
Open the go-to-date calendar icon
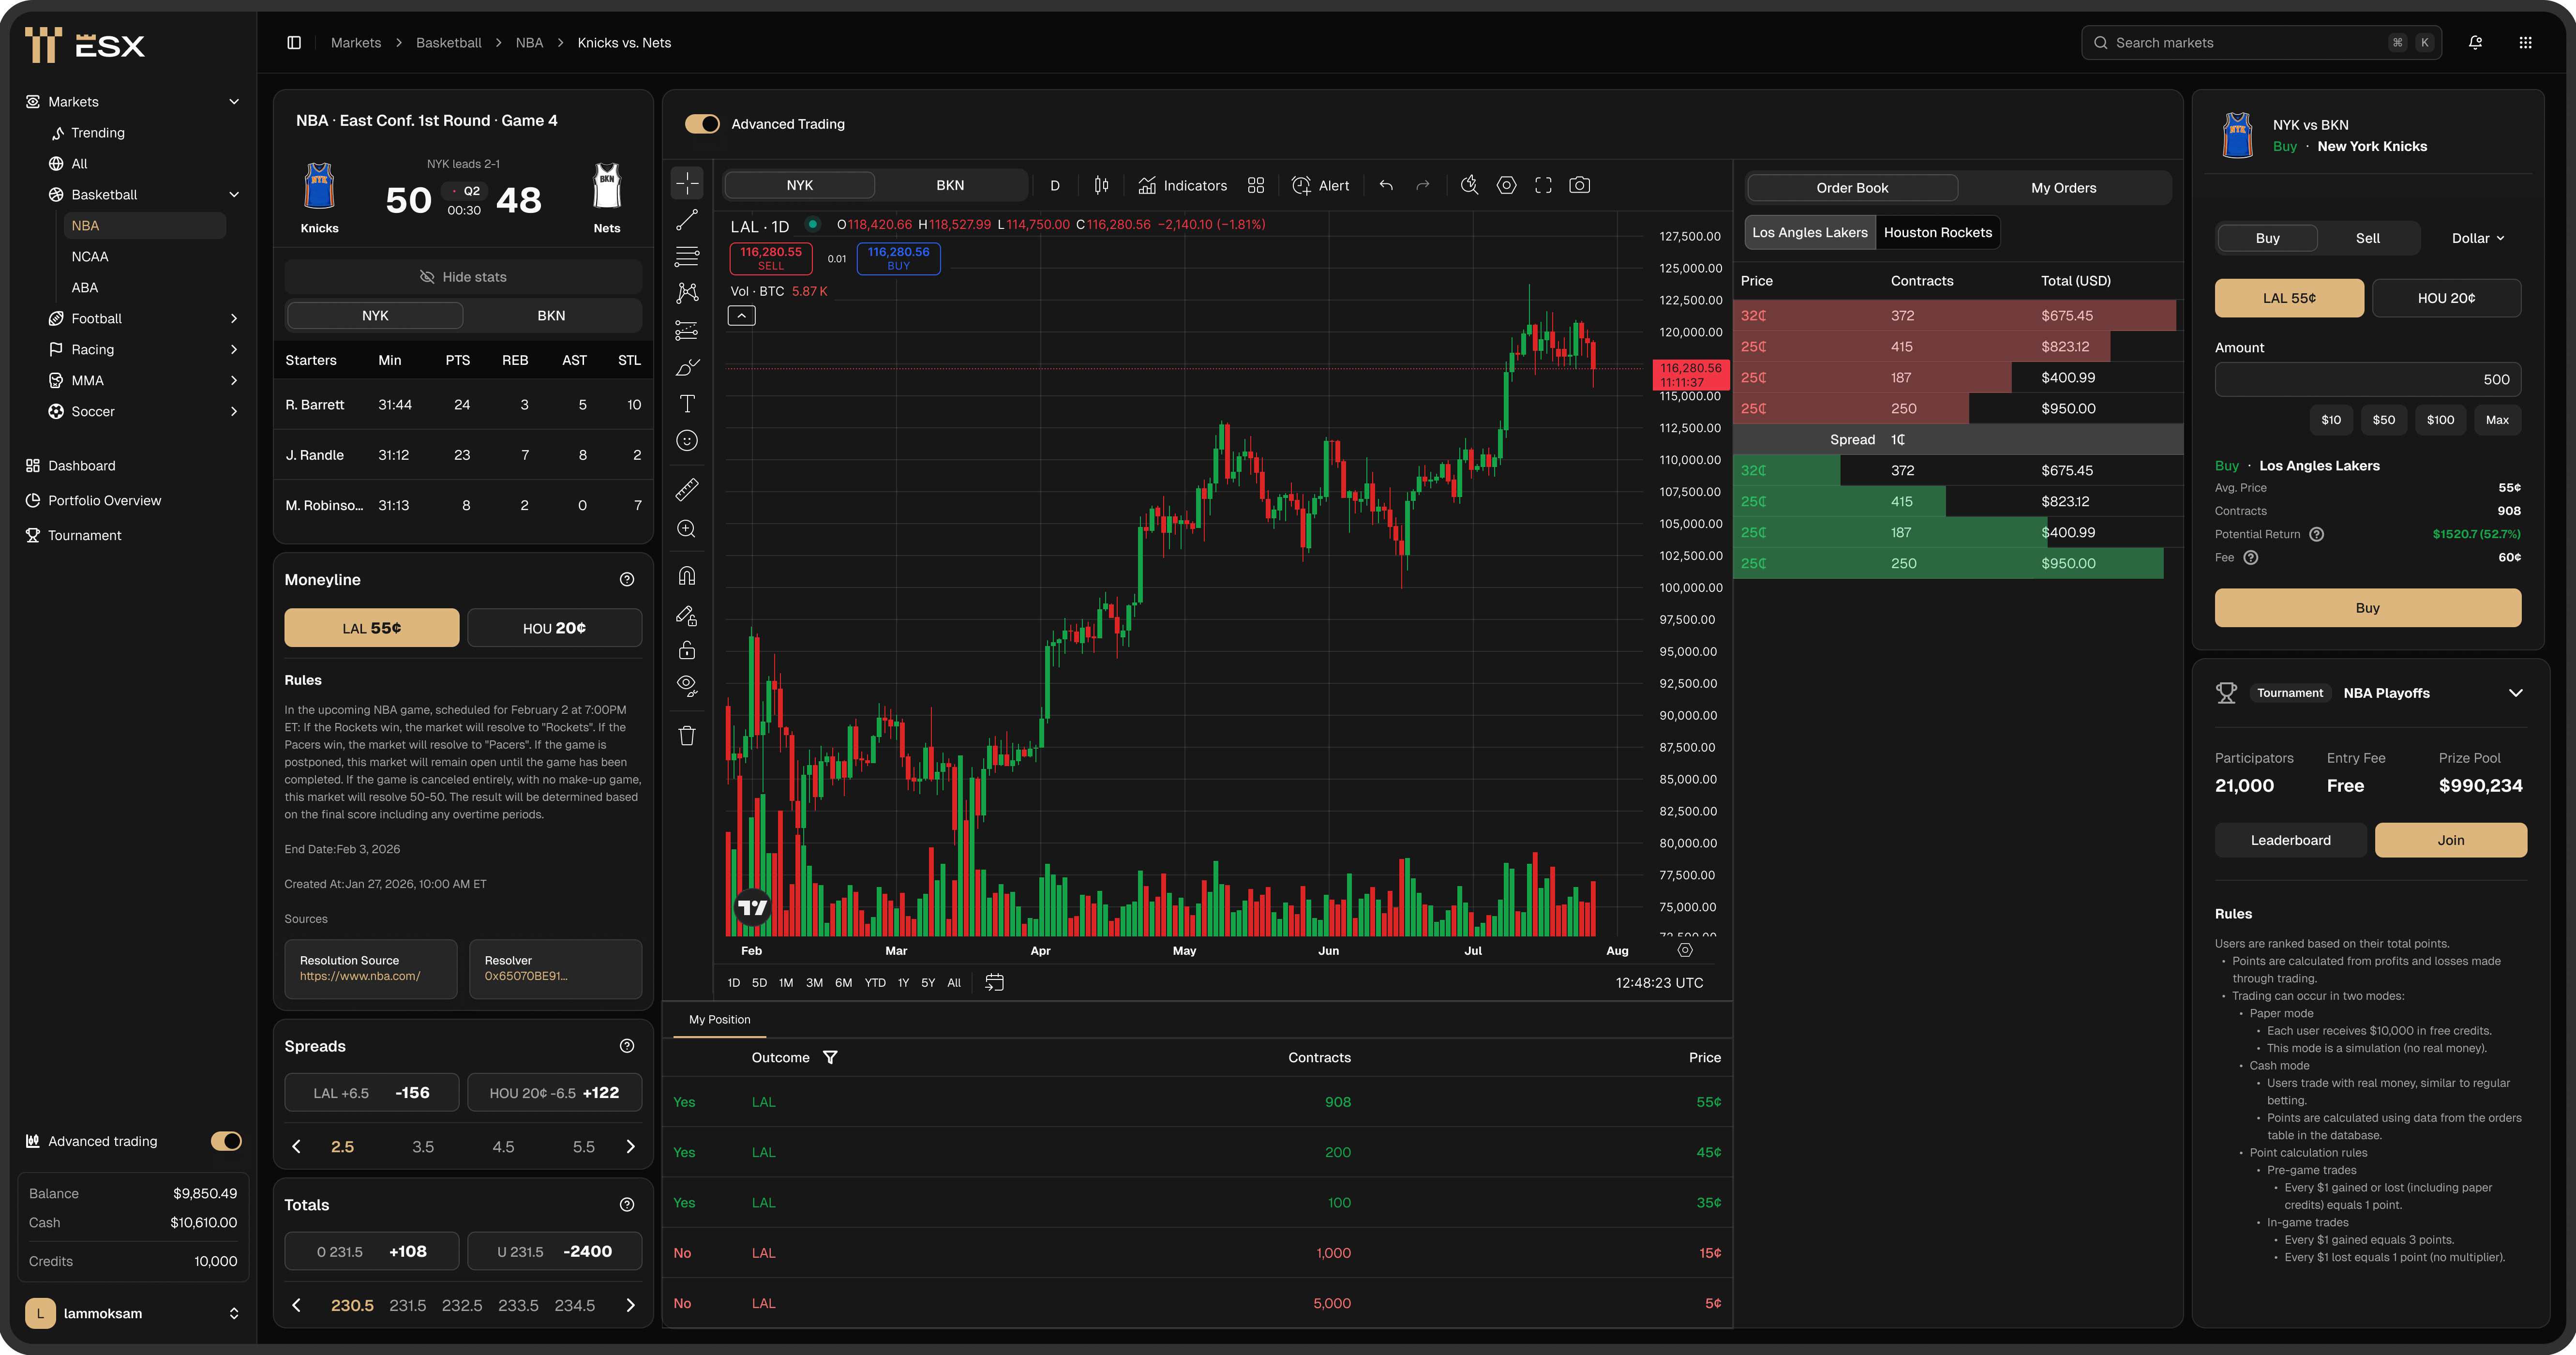(x=994, y=982)
